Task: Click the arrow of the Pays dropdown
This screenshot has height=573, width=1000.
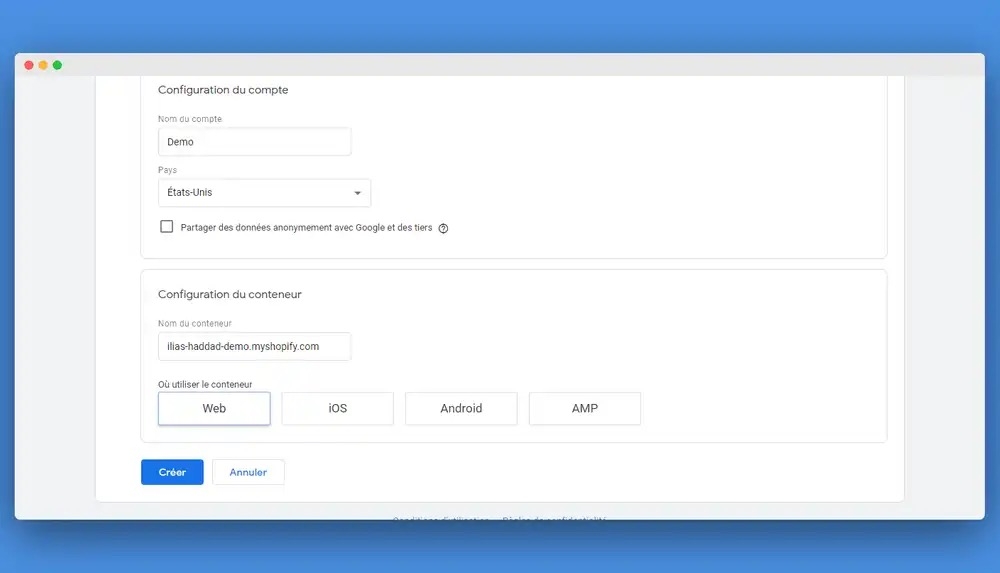Action: click(x=358, y=193)
